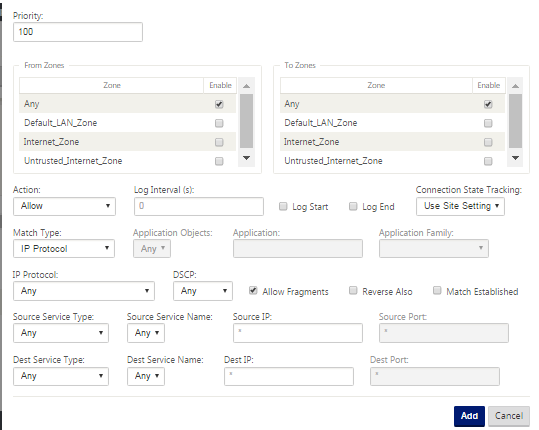The width and height of the screenshot is (539, 430).
Task: Toggle the Allow Fragments checkbox
Action: click(253, 291)
